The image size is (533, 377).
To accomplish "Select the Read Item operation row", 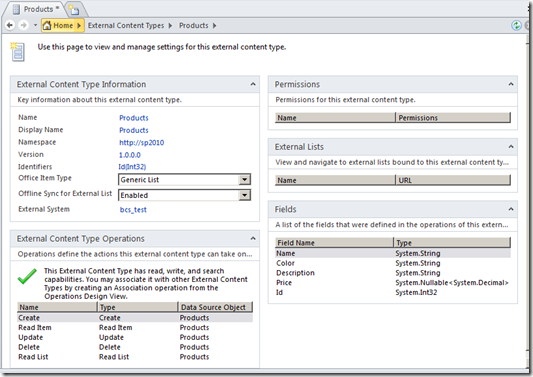I will [135, 328].
